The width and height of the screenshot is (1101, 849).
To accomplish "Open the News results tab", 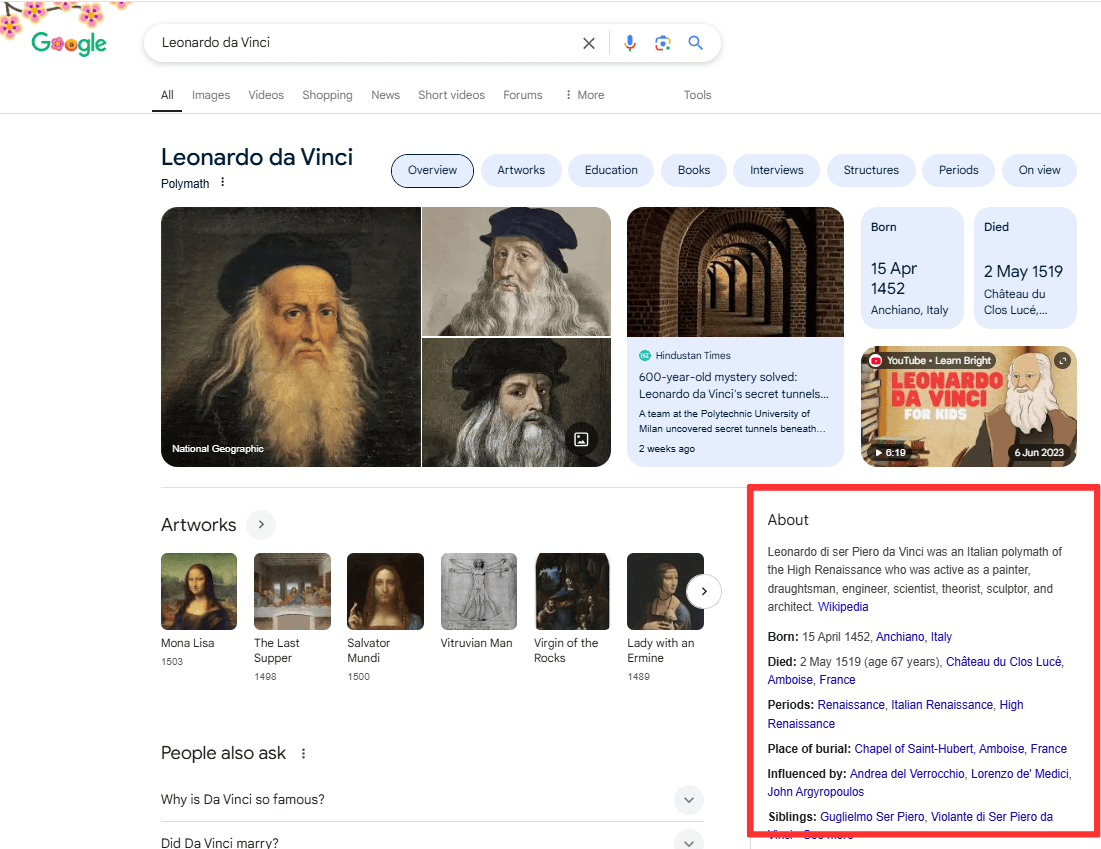I will point(385,95).
